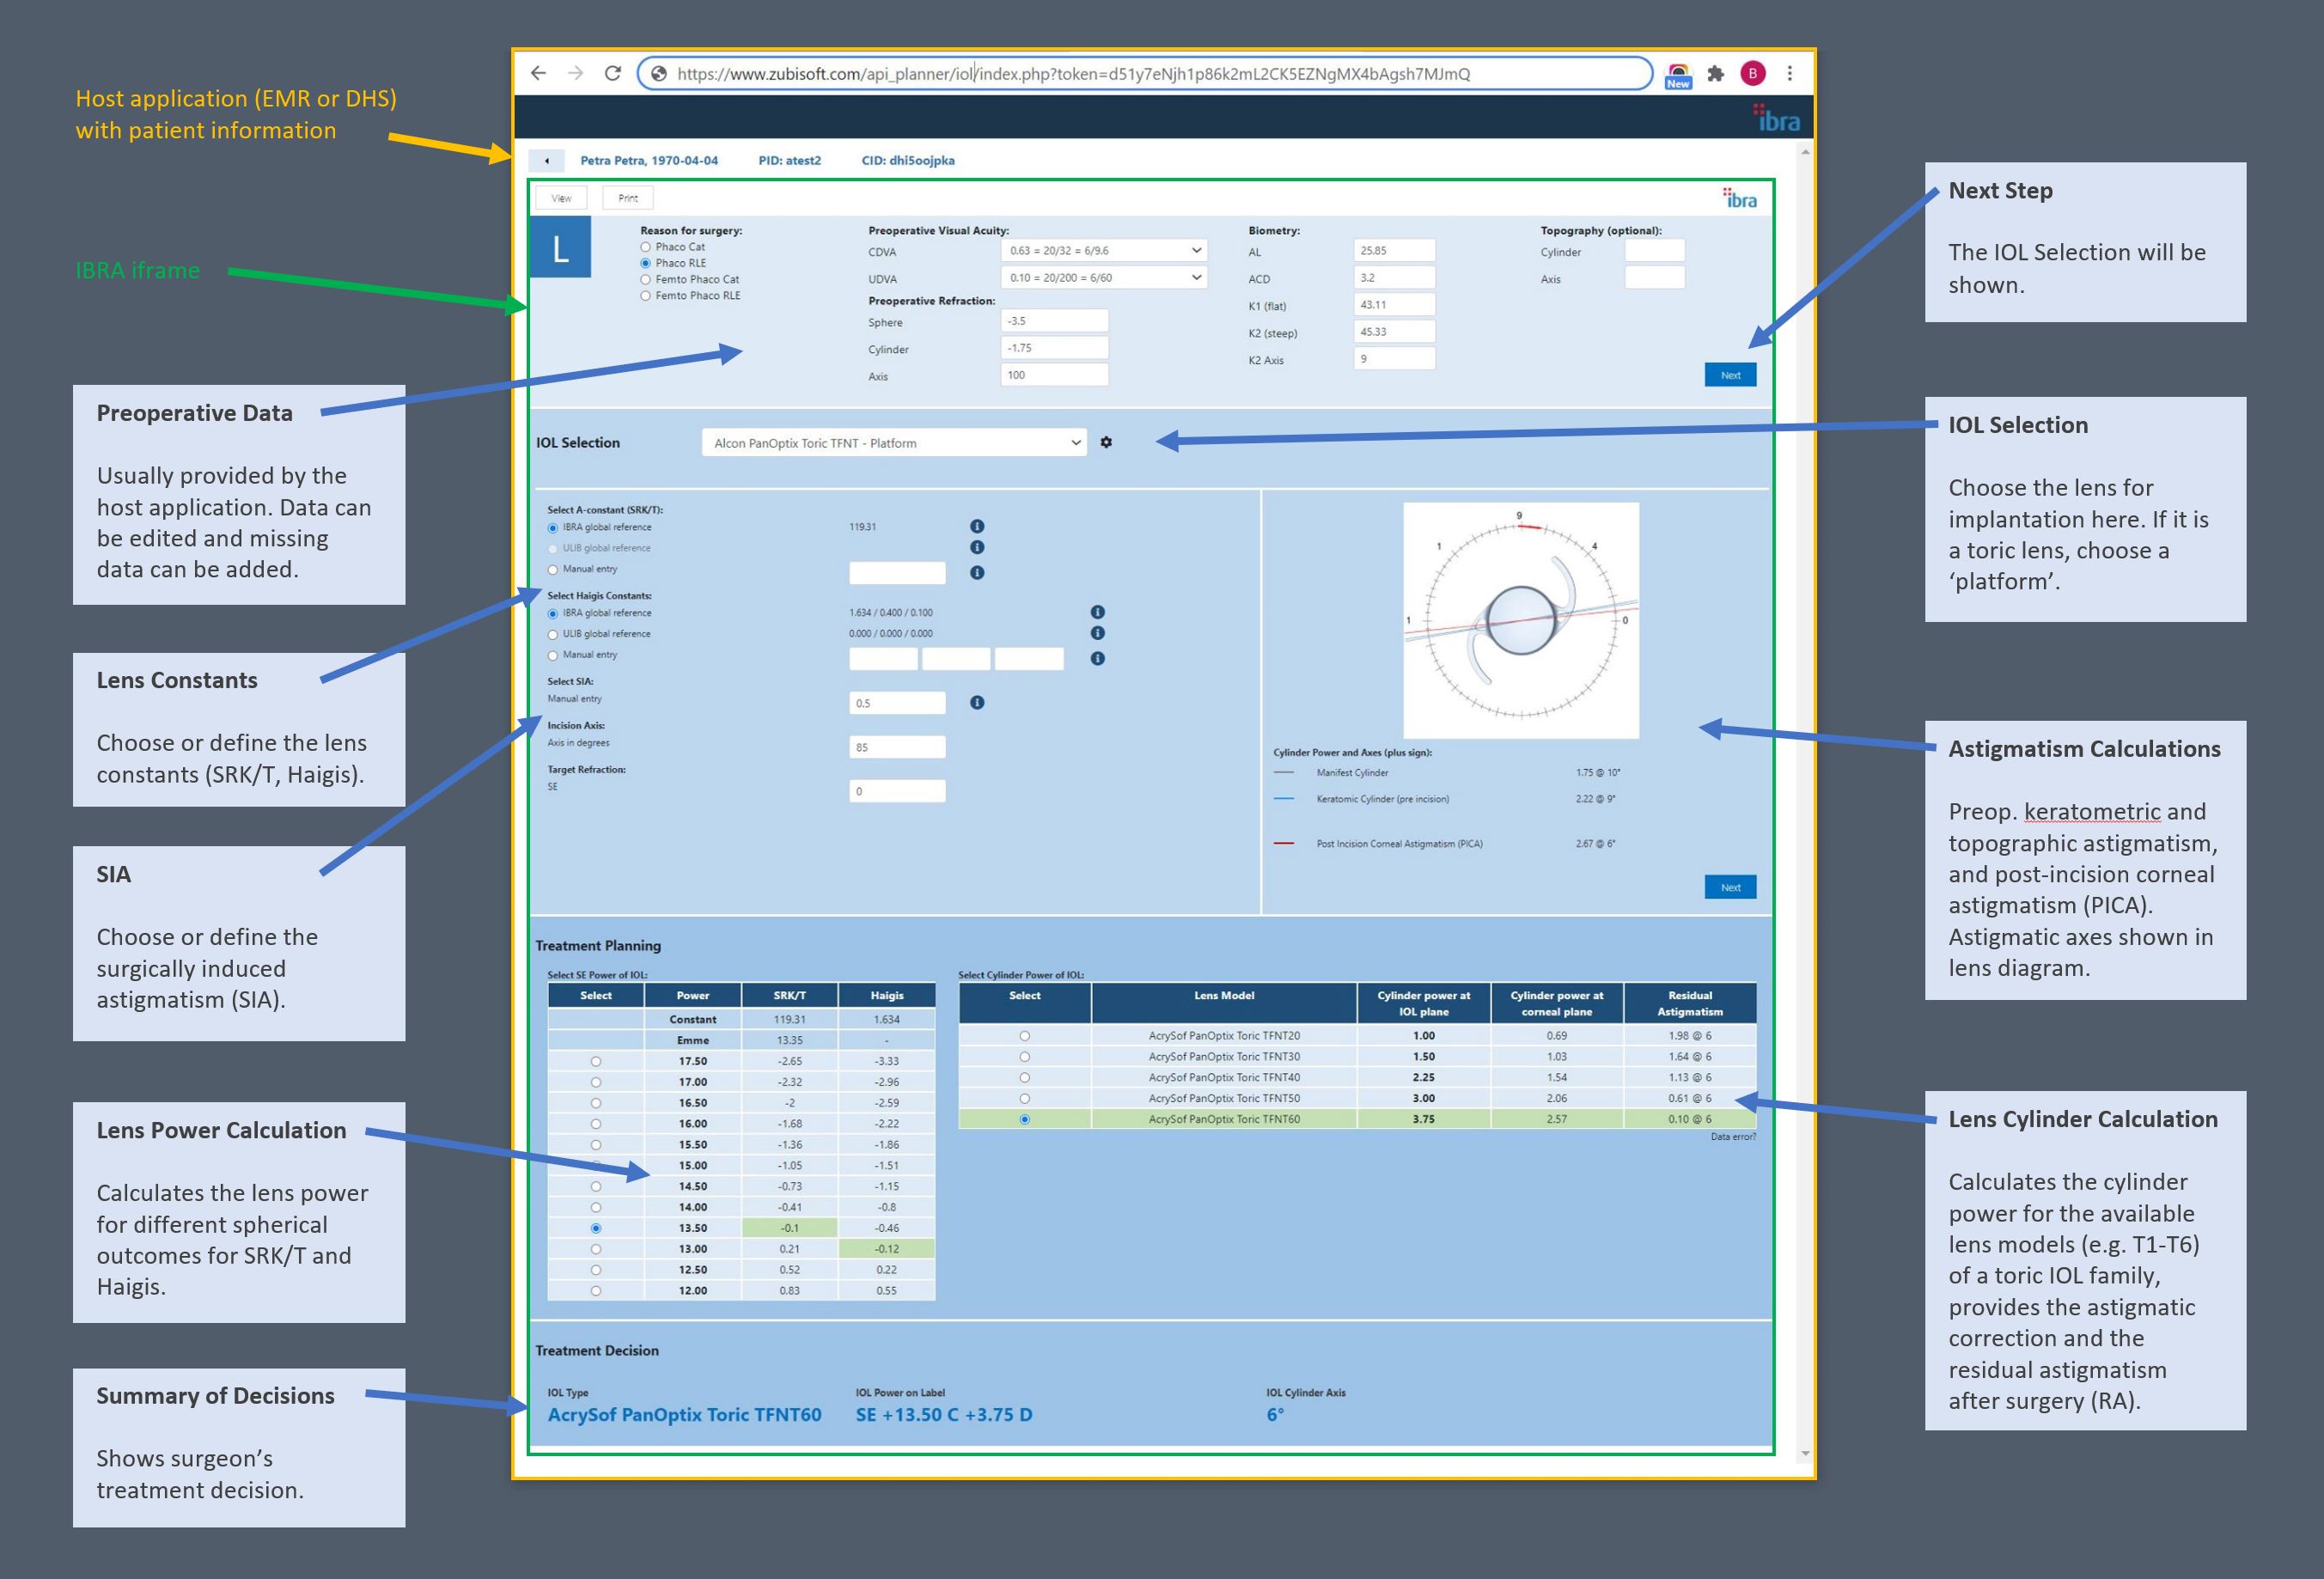This screenshot has height=1579, width=2324.
Task: Click the page vertical scrollbar down arrow
Action: [x=1805, y=1453]
